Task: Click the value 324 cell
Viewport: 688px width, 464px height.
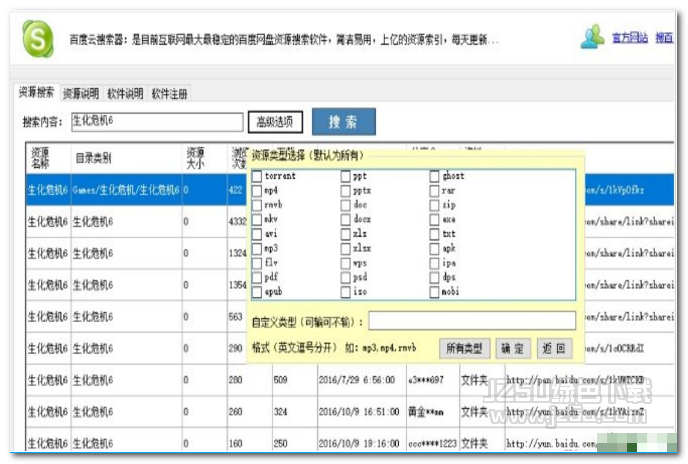Action: tap(293, 411)
